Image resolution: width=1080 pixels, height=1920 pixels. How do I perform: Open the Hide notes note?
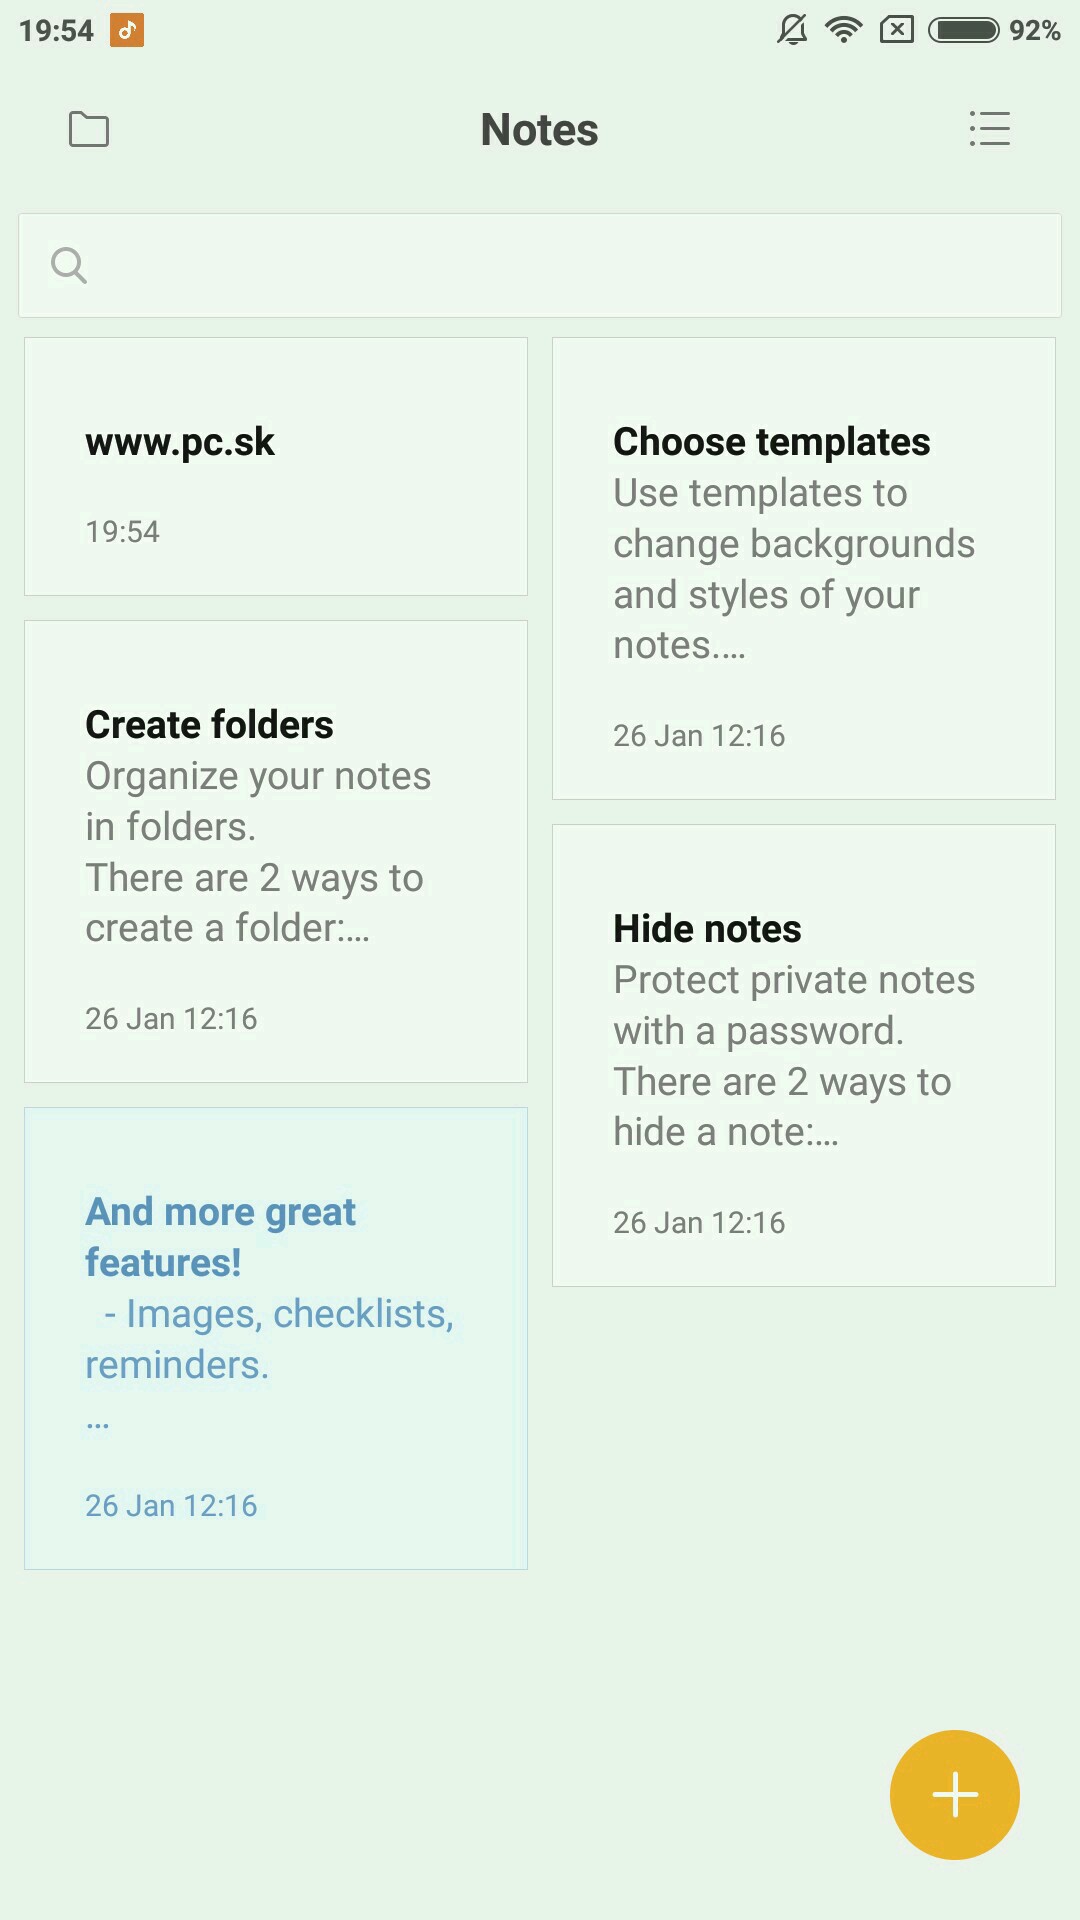(x=804, y=1055)
